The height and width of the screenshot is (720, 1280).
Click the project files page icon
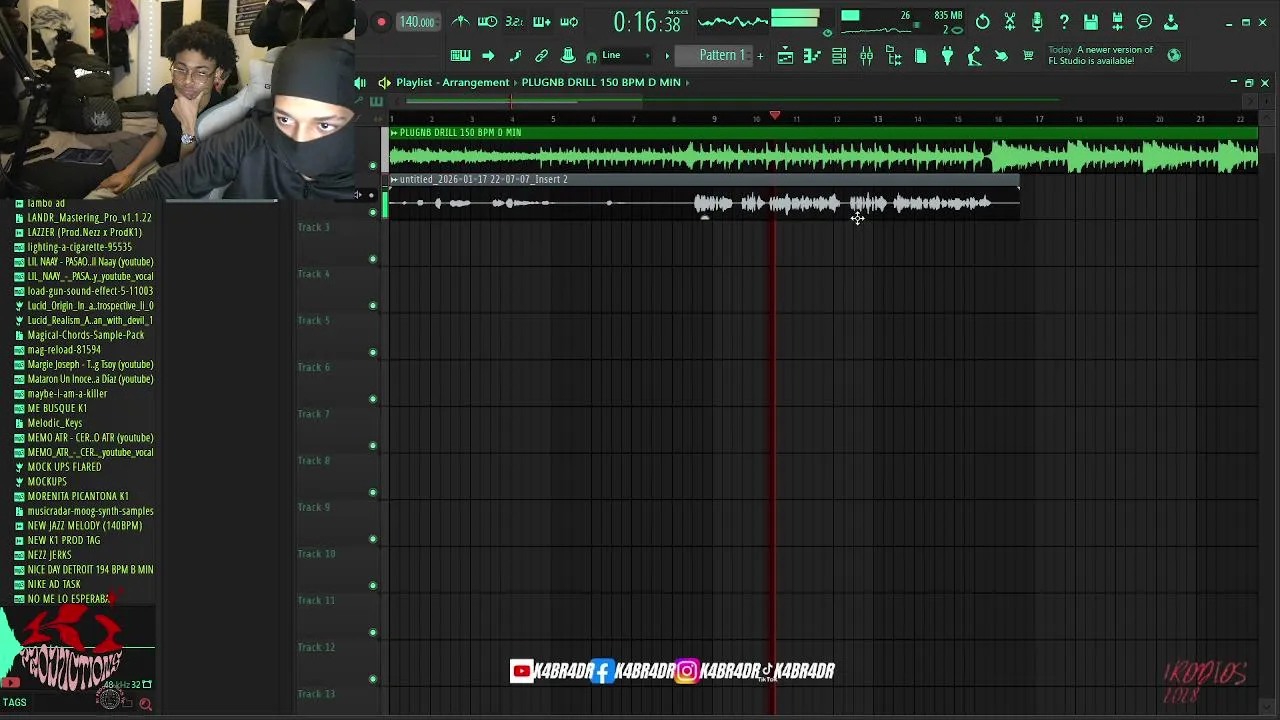[x=920, y=56]
